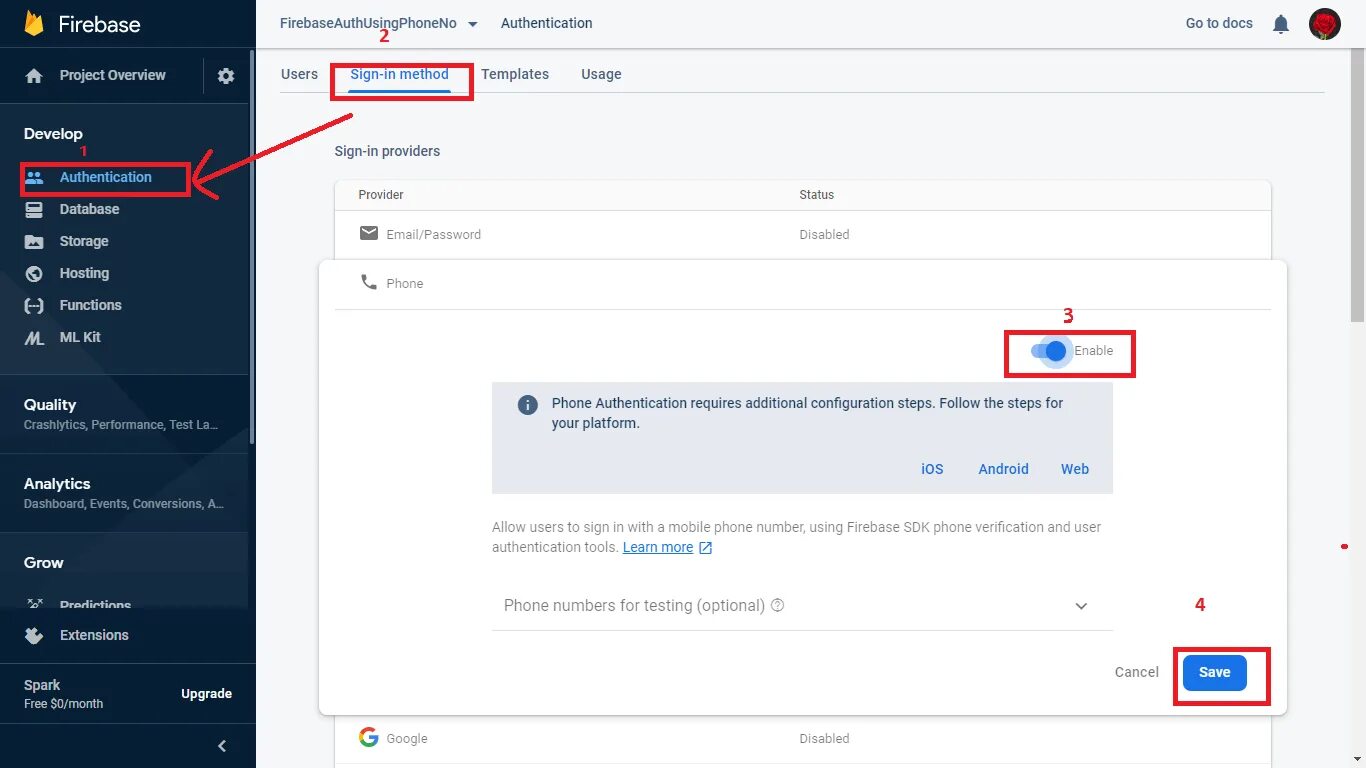Click the notifications bell icon

(1281, 24)
